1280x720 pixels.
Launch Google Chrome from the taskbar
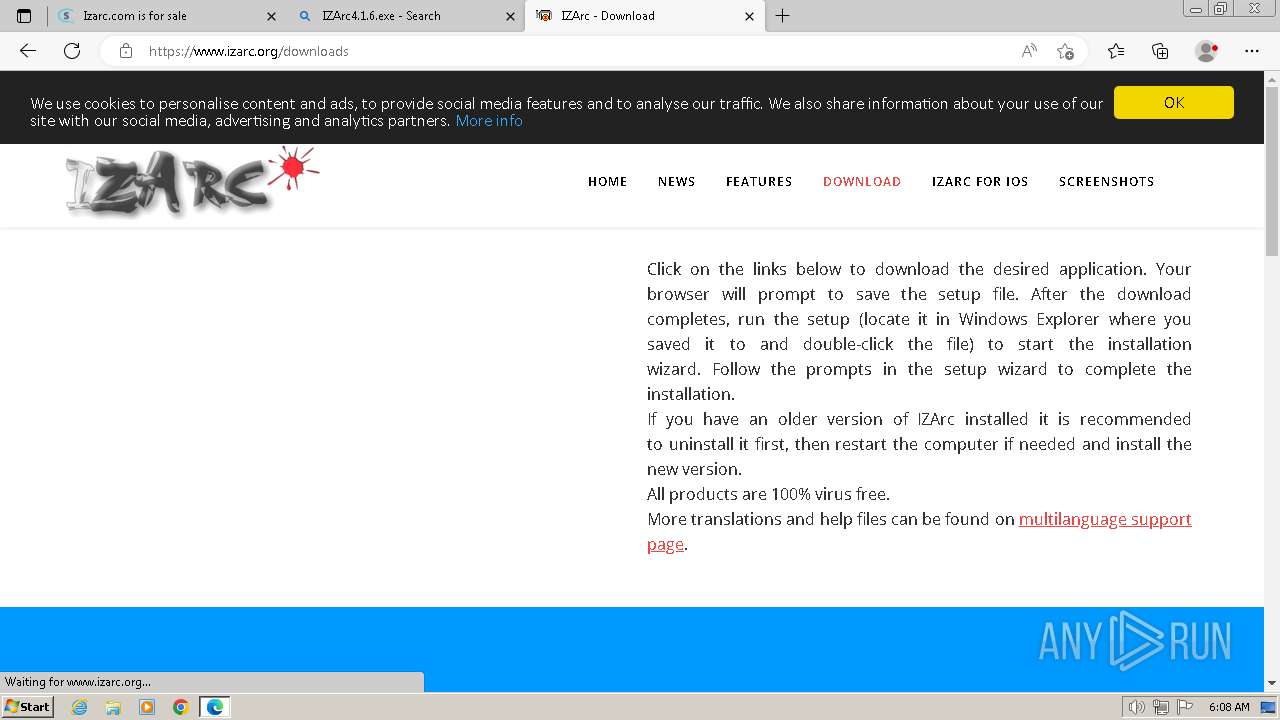point(180,707)
